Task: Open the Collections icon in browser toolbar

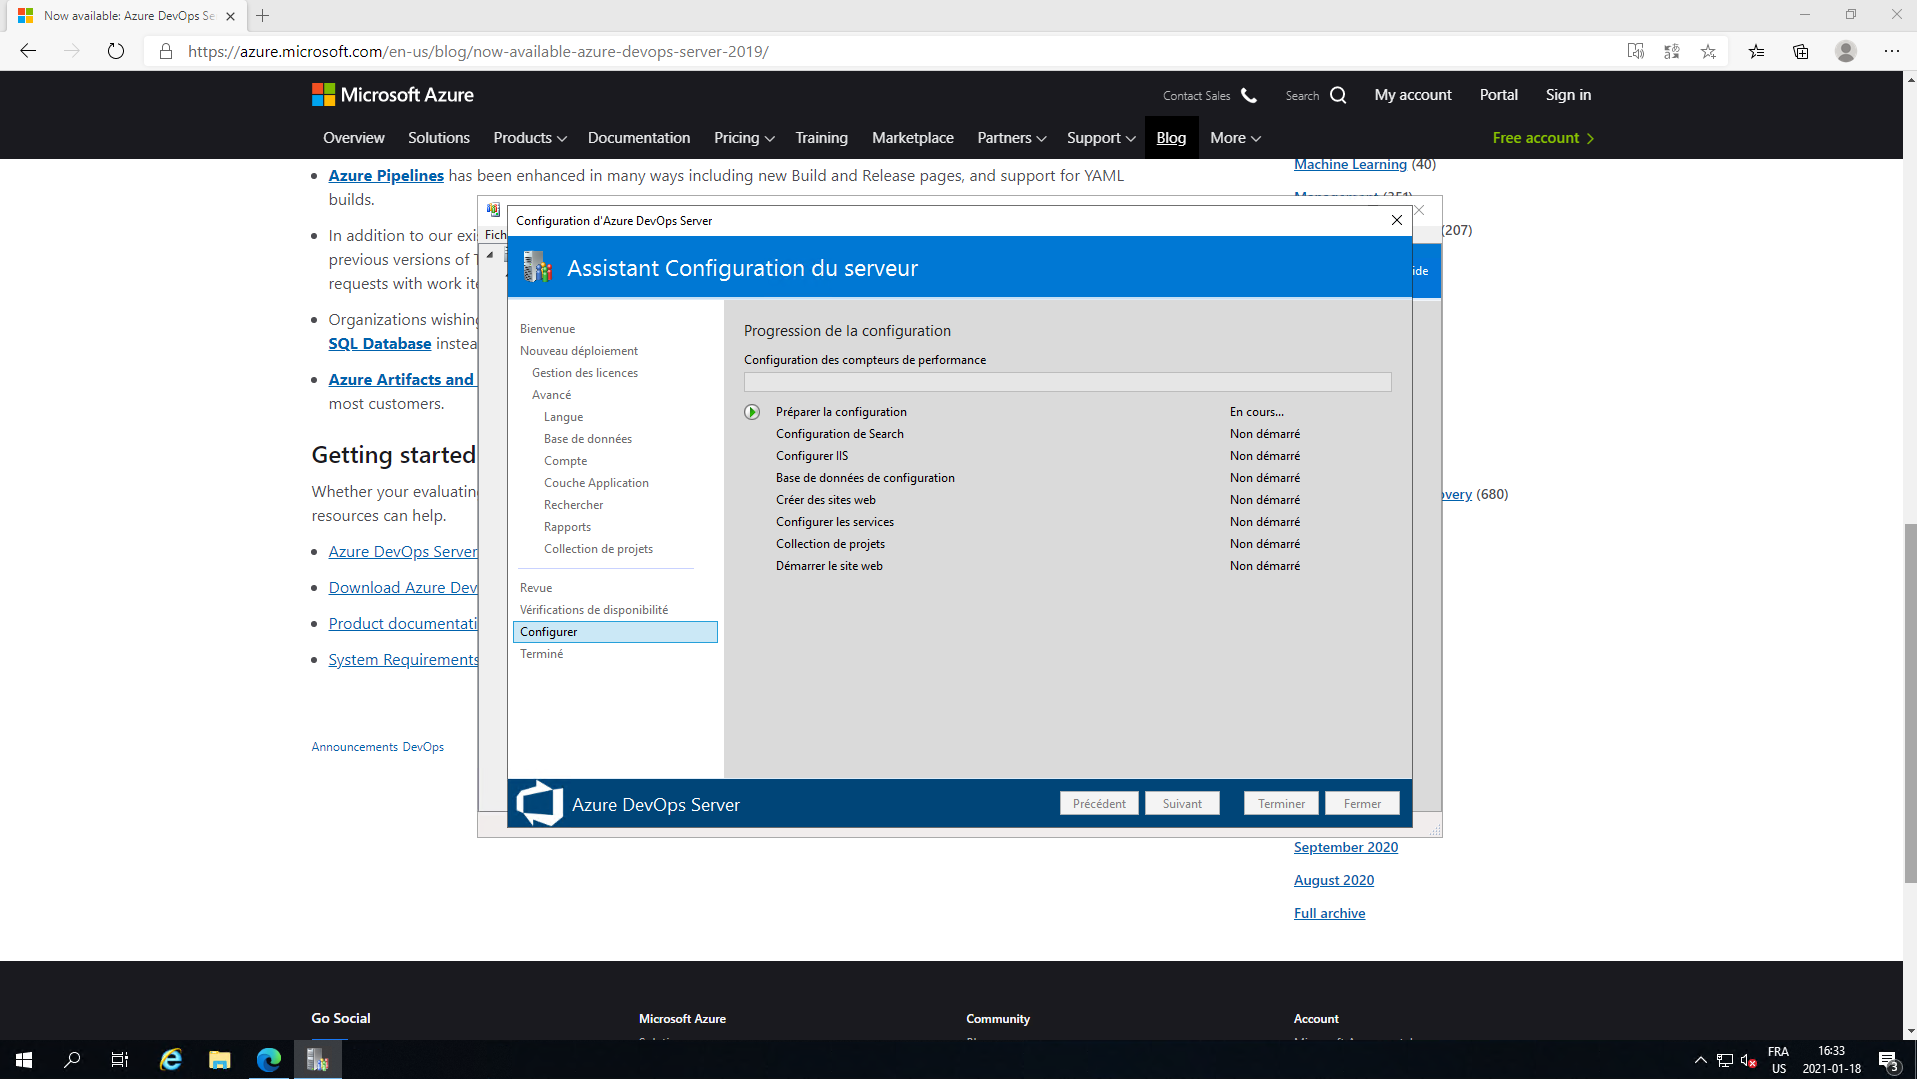Action: point(1800,51)
